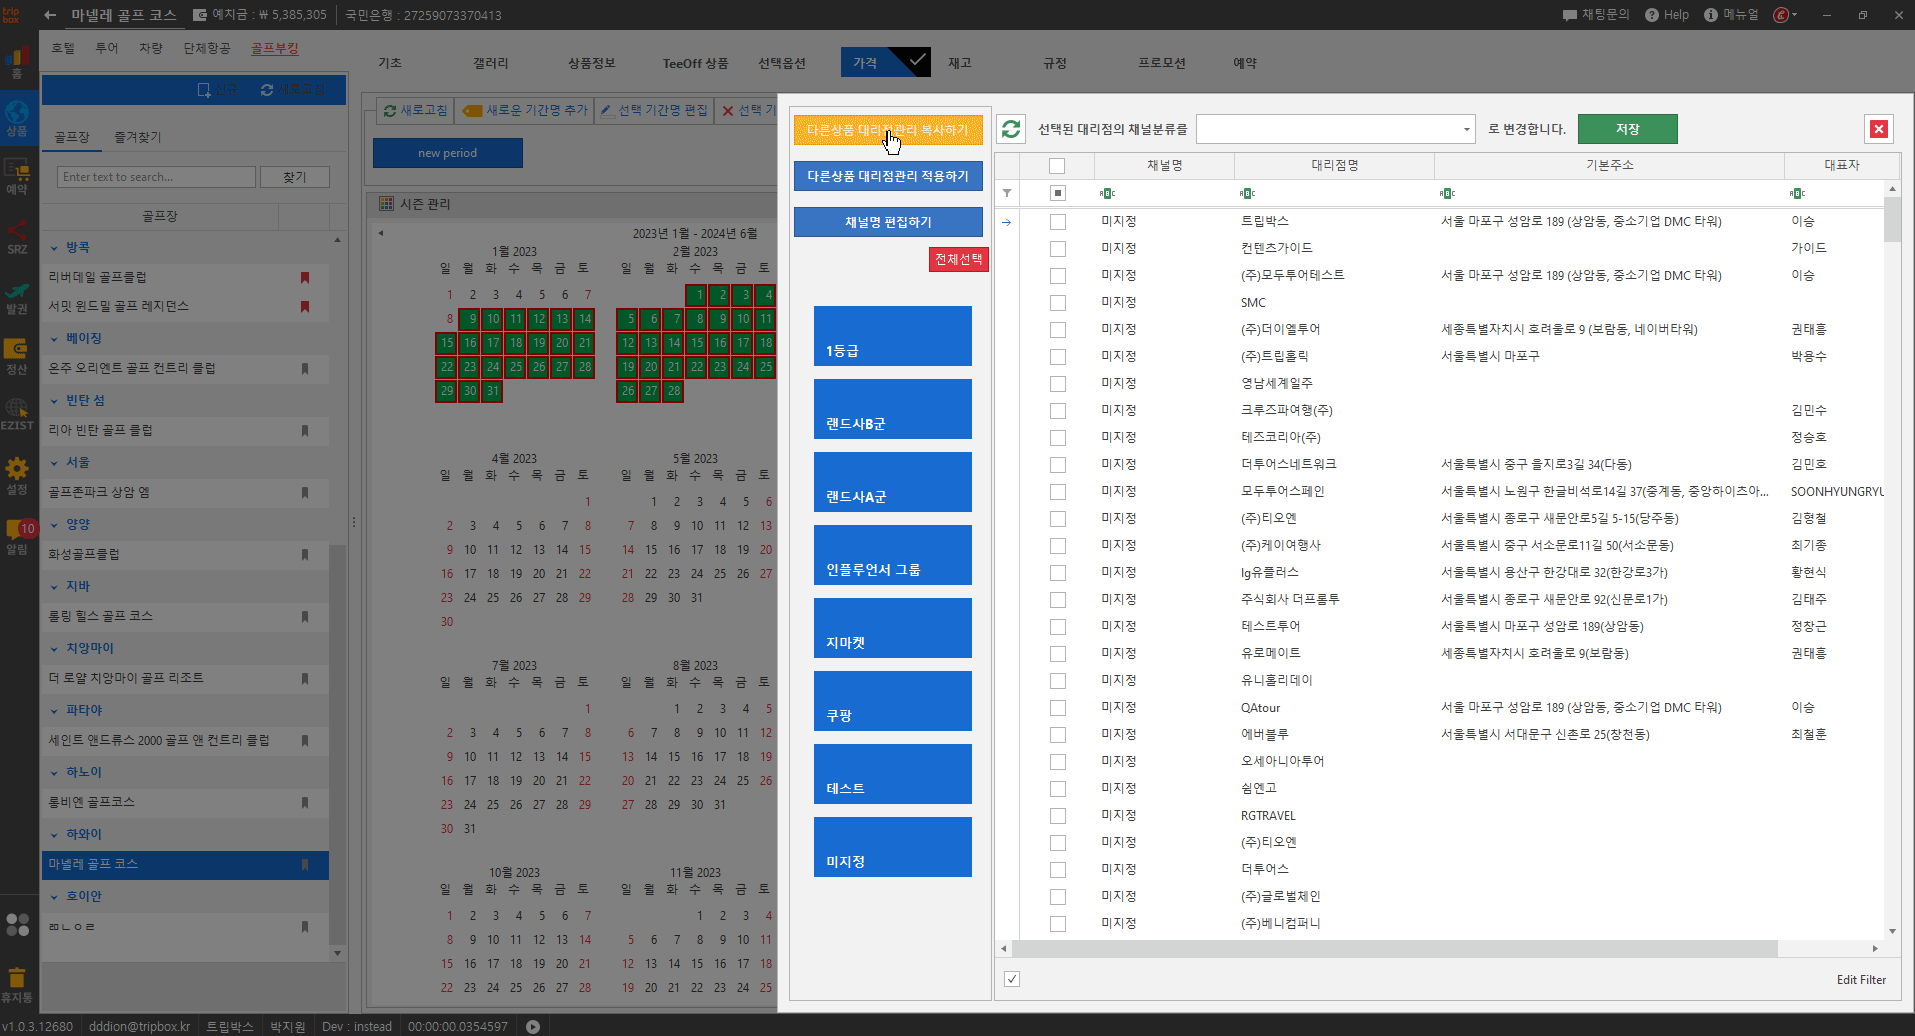Viewport: 1915px width, 1036px height.
Task: Check the box for SMC row
Action: 1058,303
